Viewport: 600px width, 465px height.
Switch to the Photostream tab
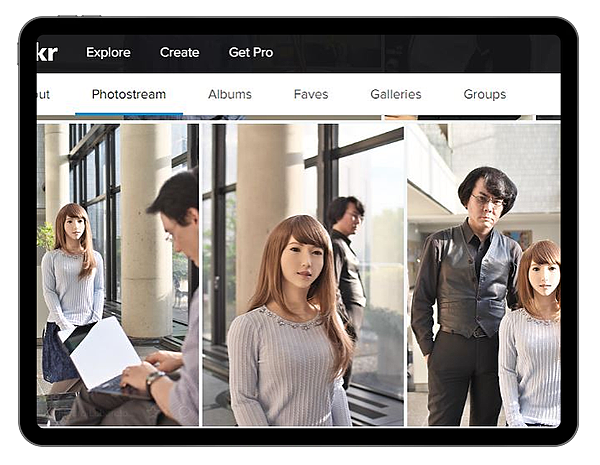(x=129, y=94)
